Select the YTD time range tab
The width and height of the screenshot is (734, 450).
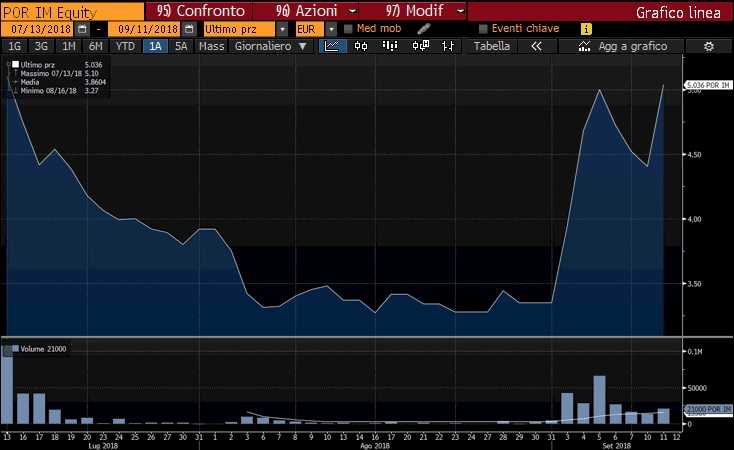125,46
